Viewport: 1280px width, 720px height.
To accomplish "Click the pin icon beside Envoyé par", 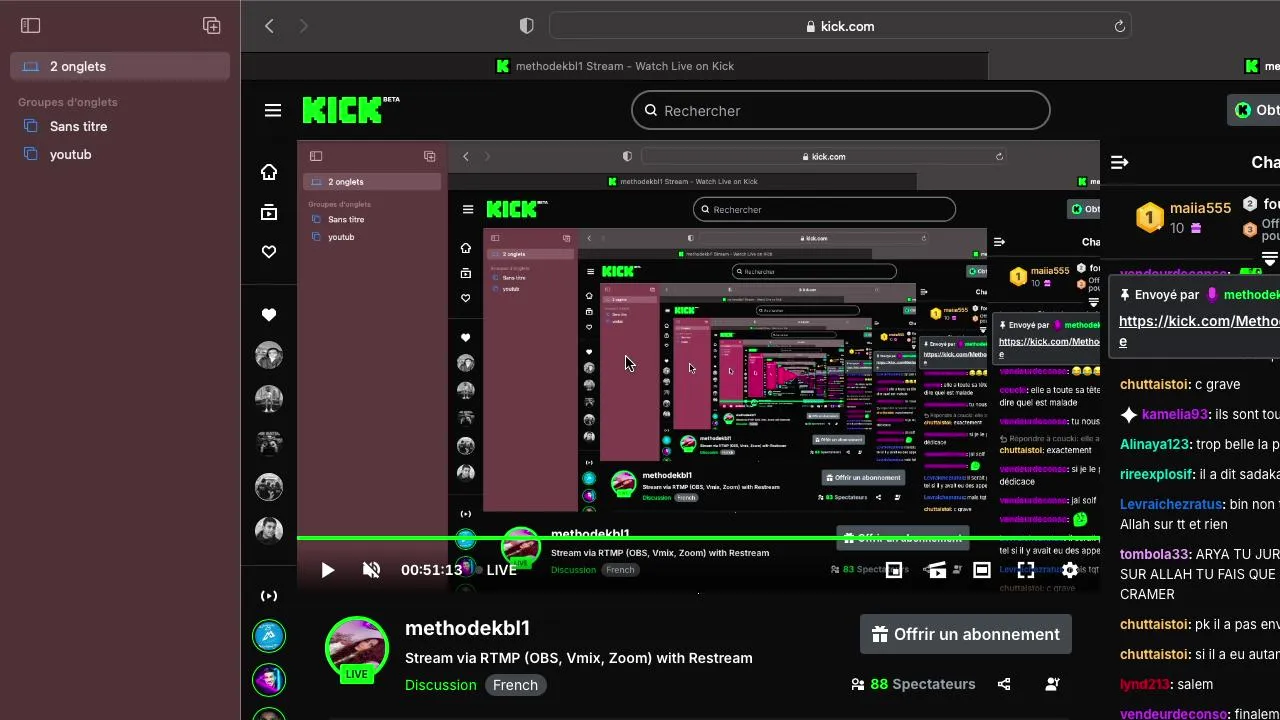I will 1125,295.
